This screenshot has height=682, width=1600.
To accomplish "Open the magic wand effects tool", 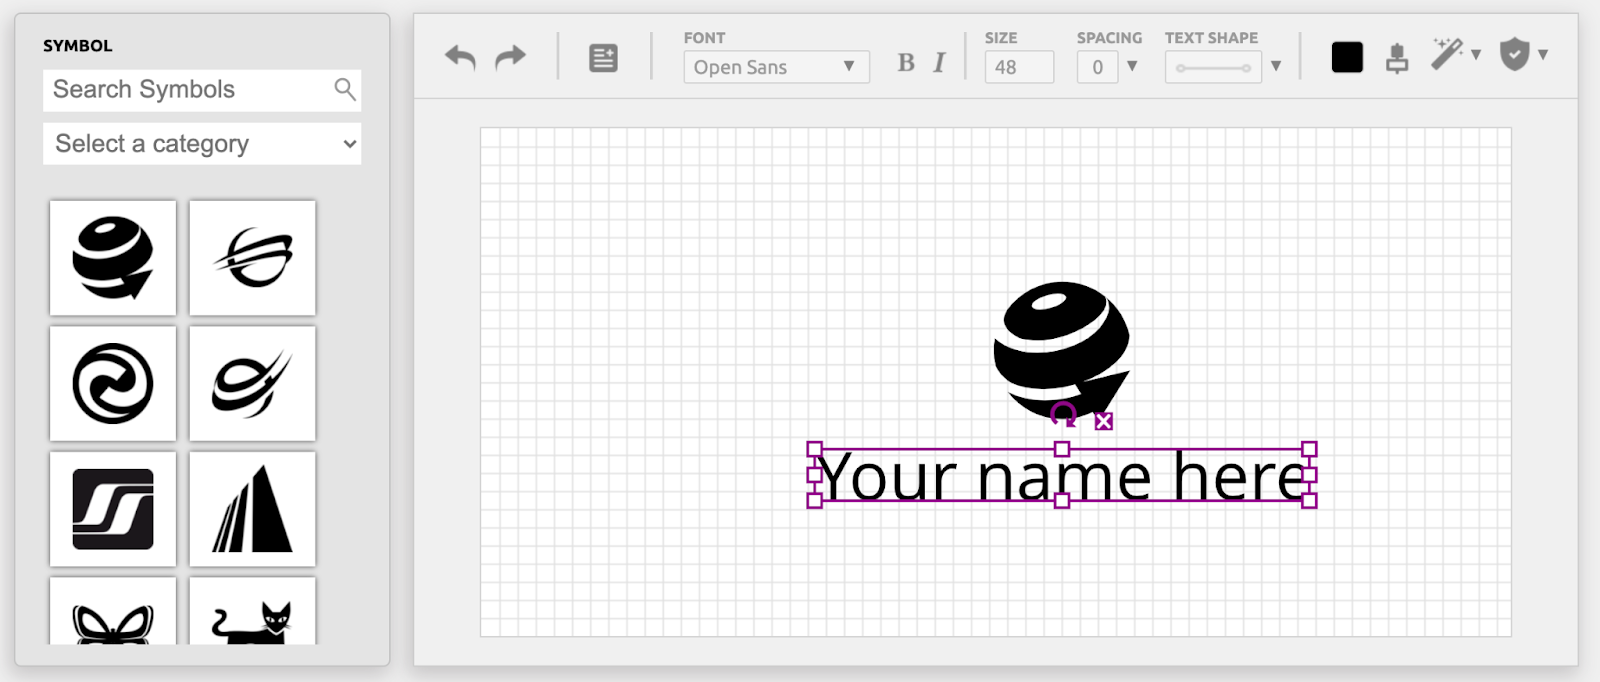I will (1447, 54).
